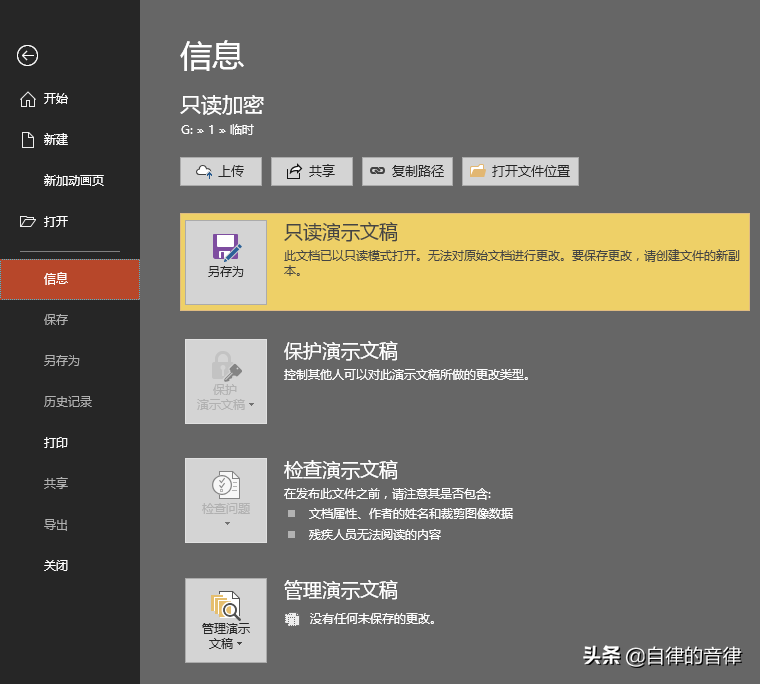Click 没有任何未保存的更改 text
The height and width of the screenshot is (684, 760).
point(372,619)
